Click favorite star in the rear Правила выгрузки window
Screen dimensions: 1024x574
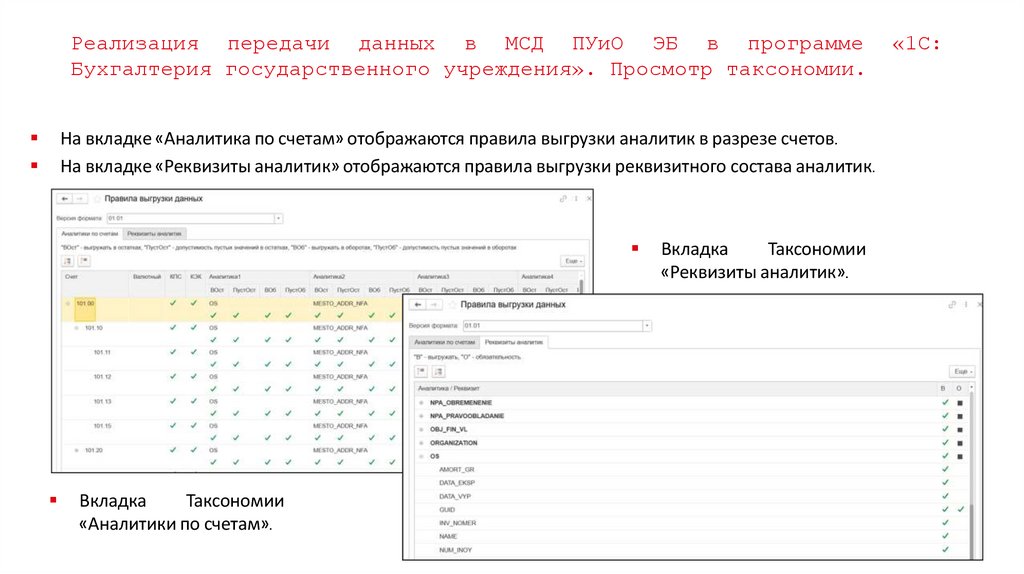point(97,199)
